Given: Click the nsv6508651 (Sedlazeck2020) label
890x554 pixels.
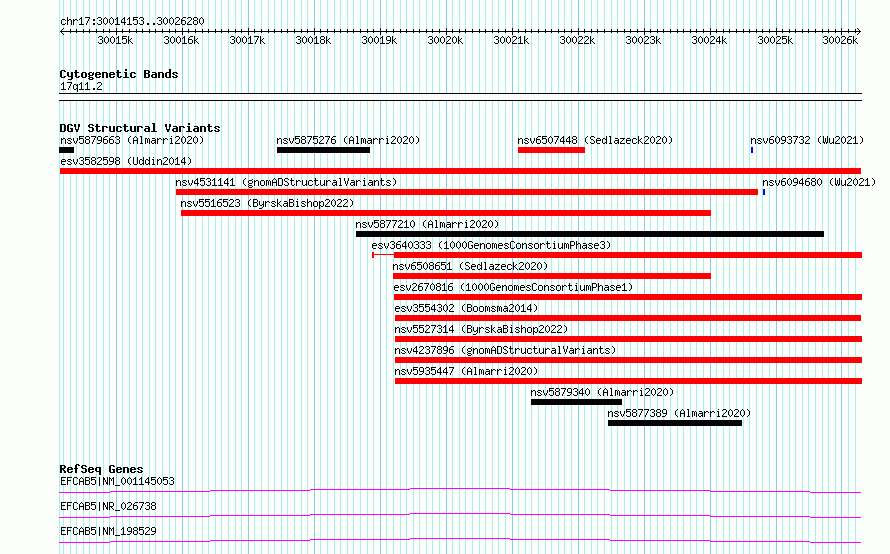Looking at the screenshot, I should tap(470, 266).
